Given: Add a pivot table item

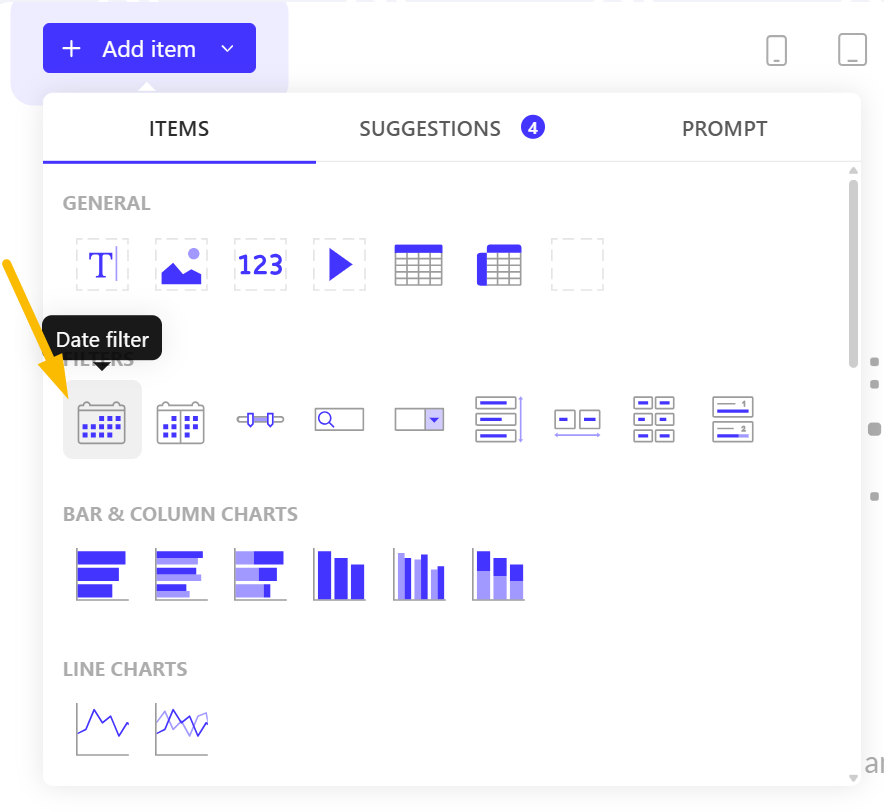Looking at the screenshot, I should click(x=499, y=264).
